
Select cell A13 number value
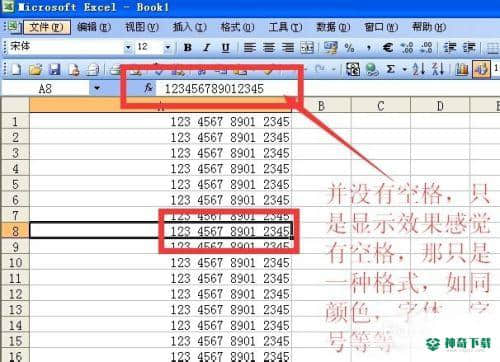[x=161, y=309]
